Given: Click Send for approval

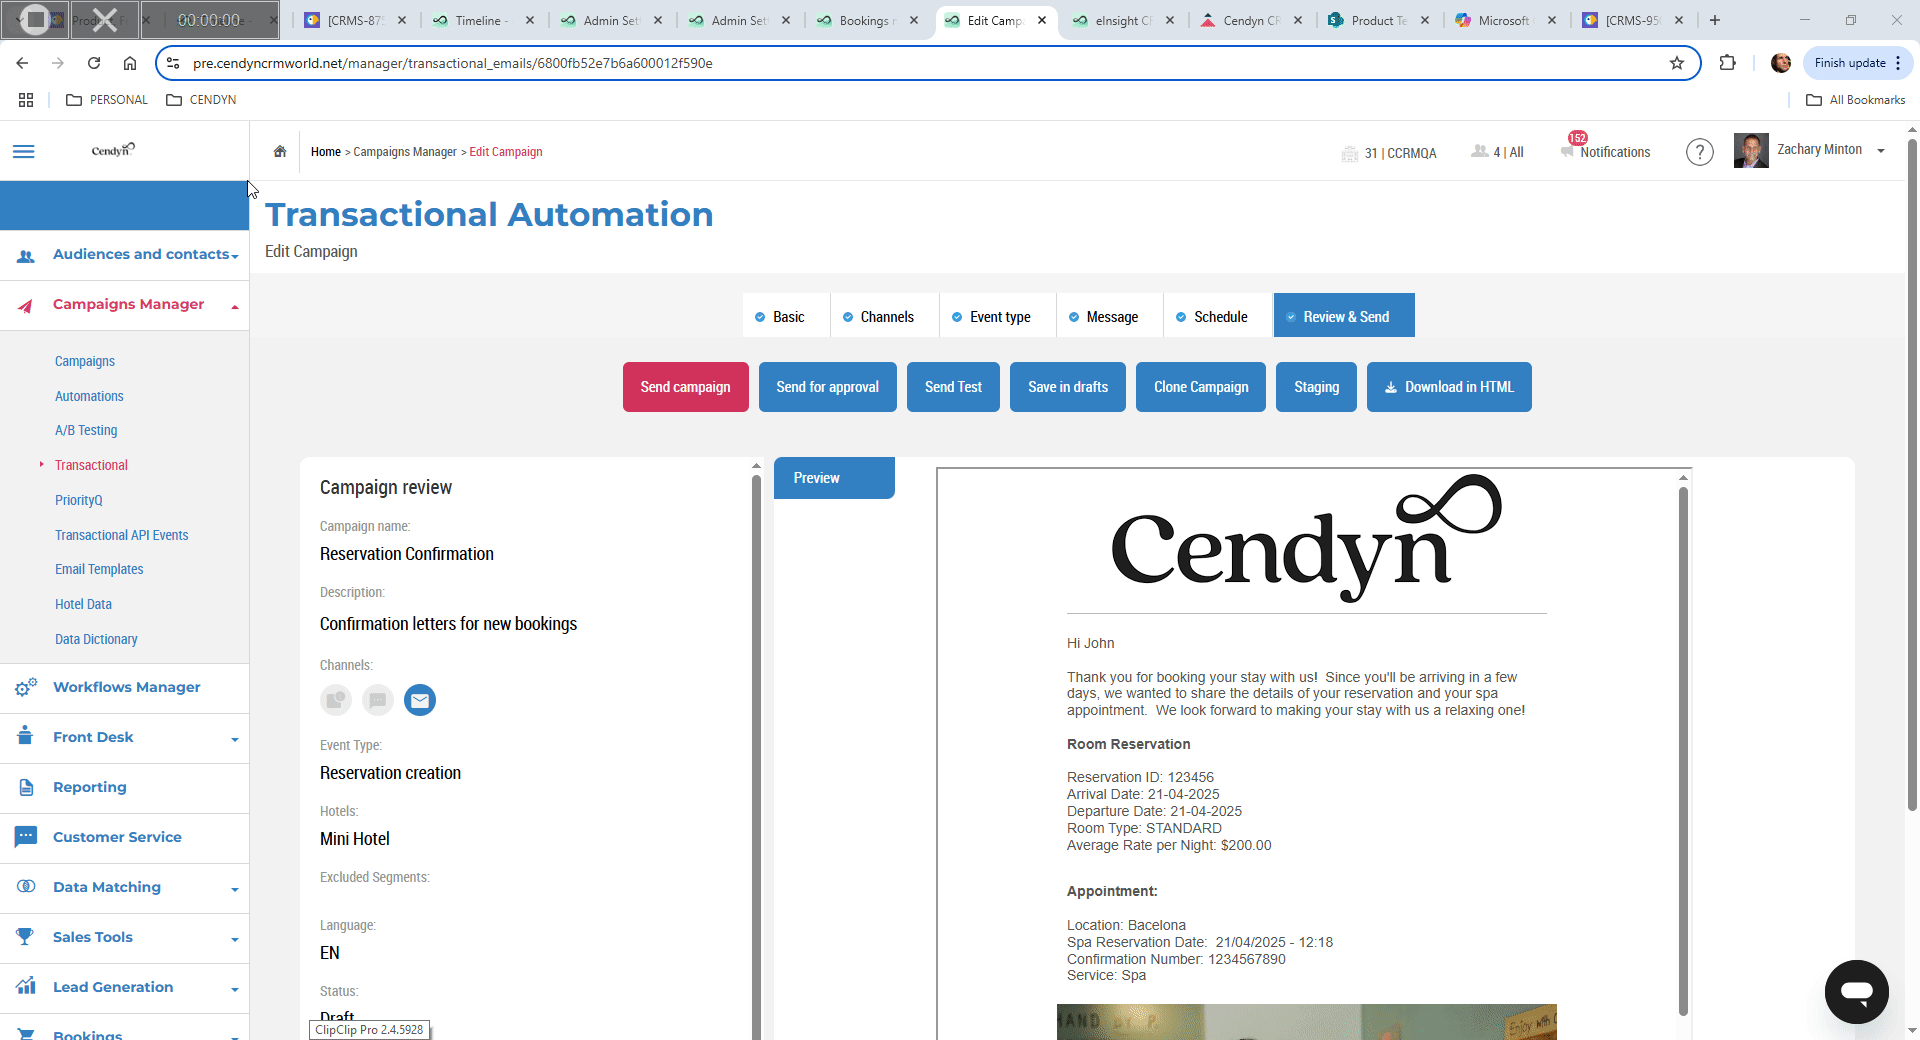Looking at the screenshot, I should 828,387.
